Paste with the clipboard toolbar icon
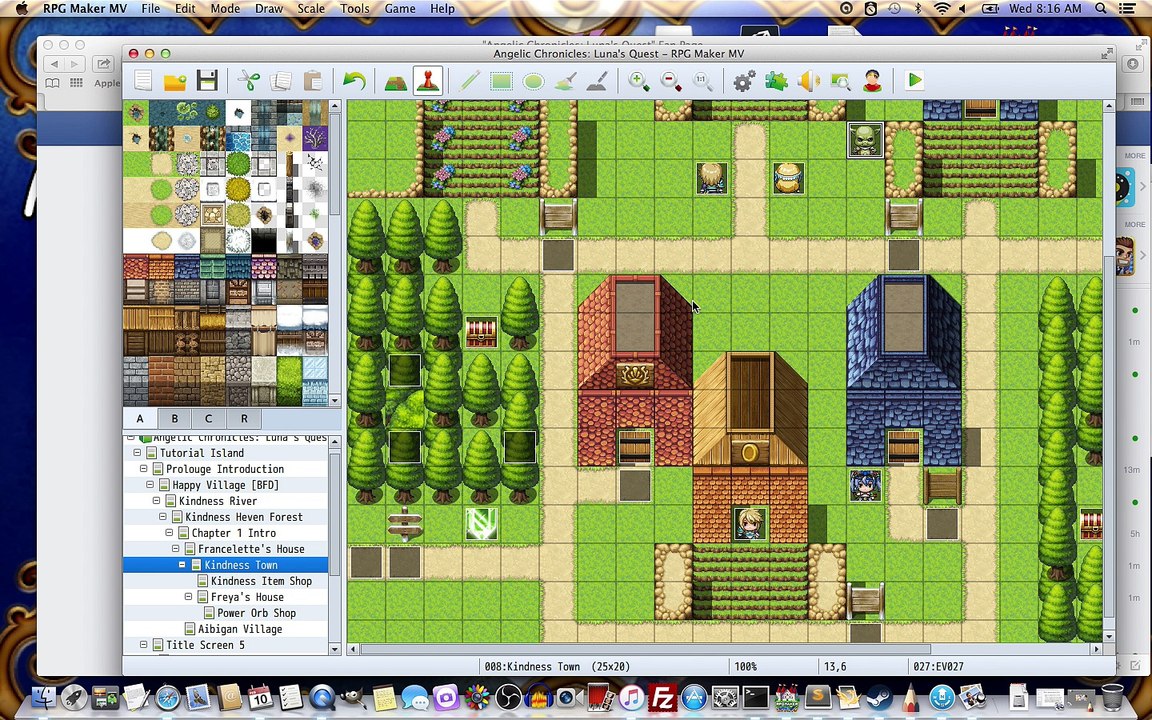Image resolution: width=1152 pixels, height=720 pixels. click(313, 80)
